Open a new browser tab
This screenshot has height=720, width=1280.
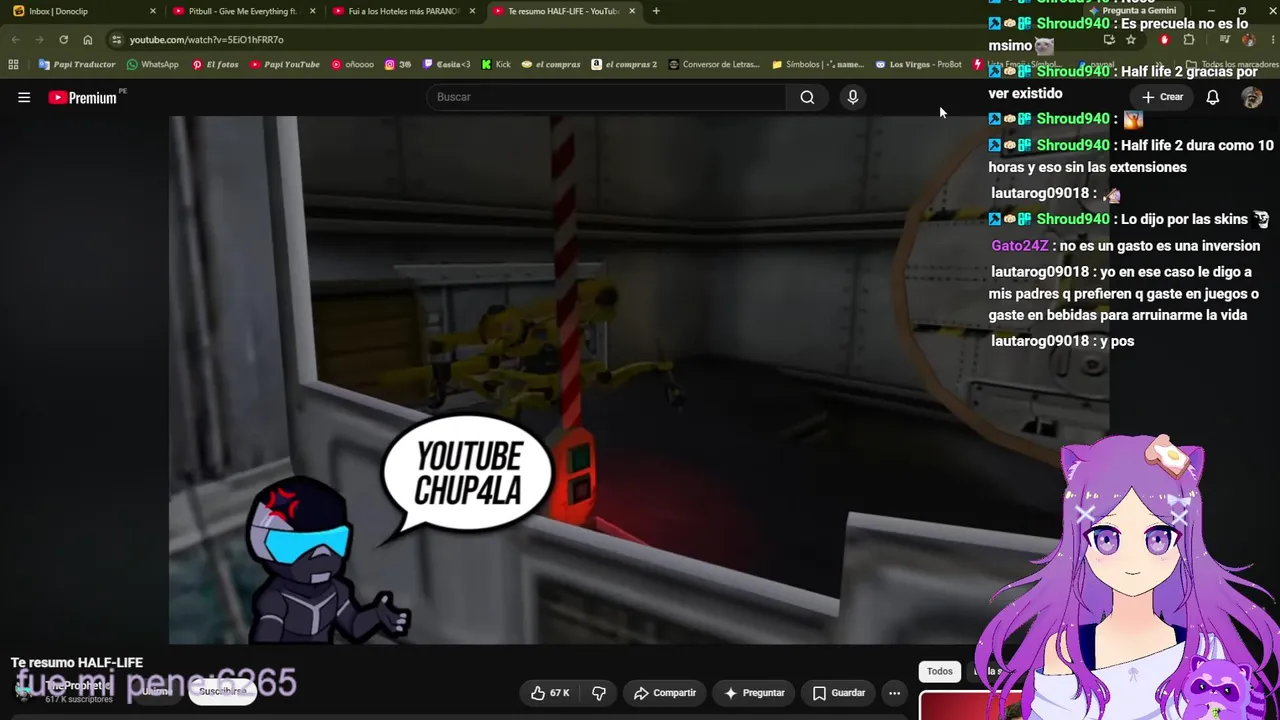pos(656,11)
